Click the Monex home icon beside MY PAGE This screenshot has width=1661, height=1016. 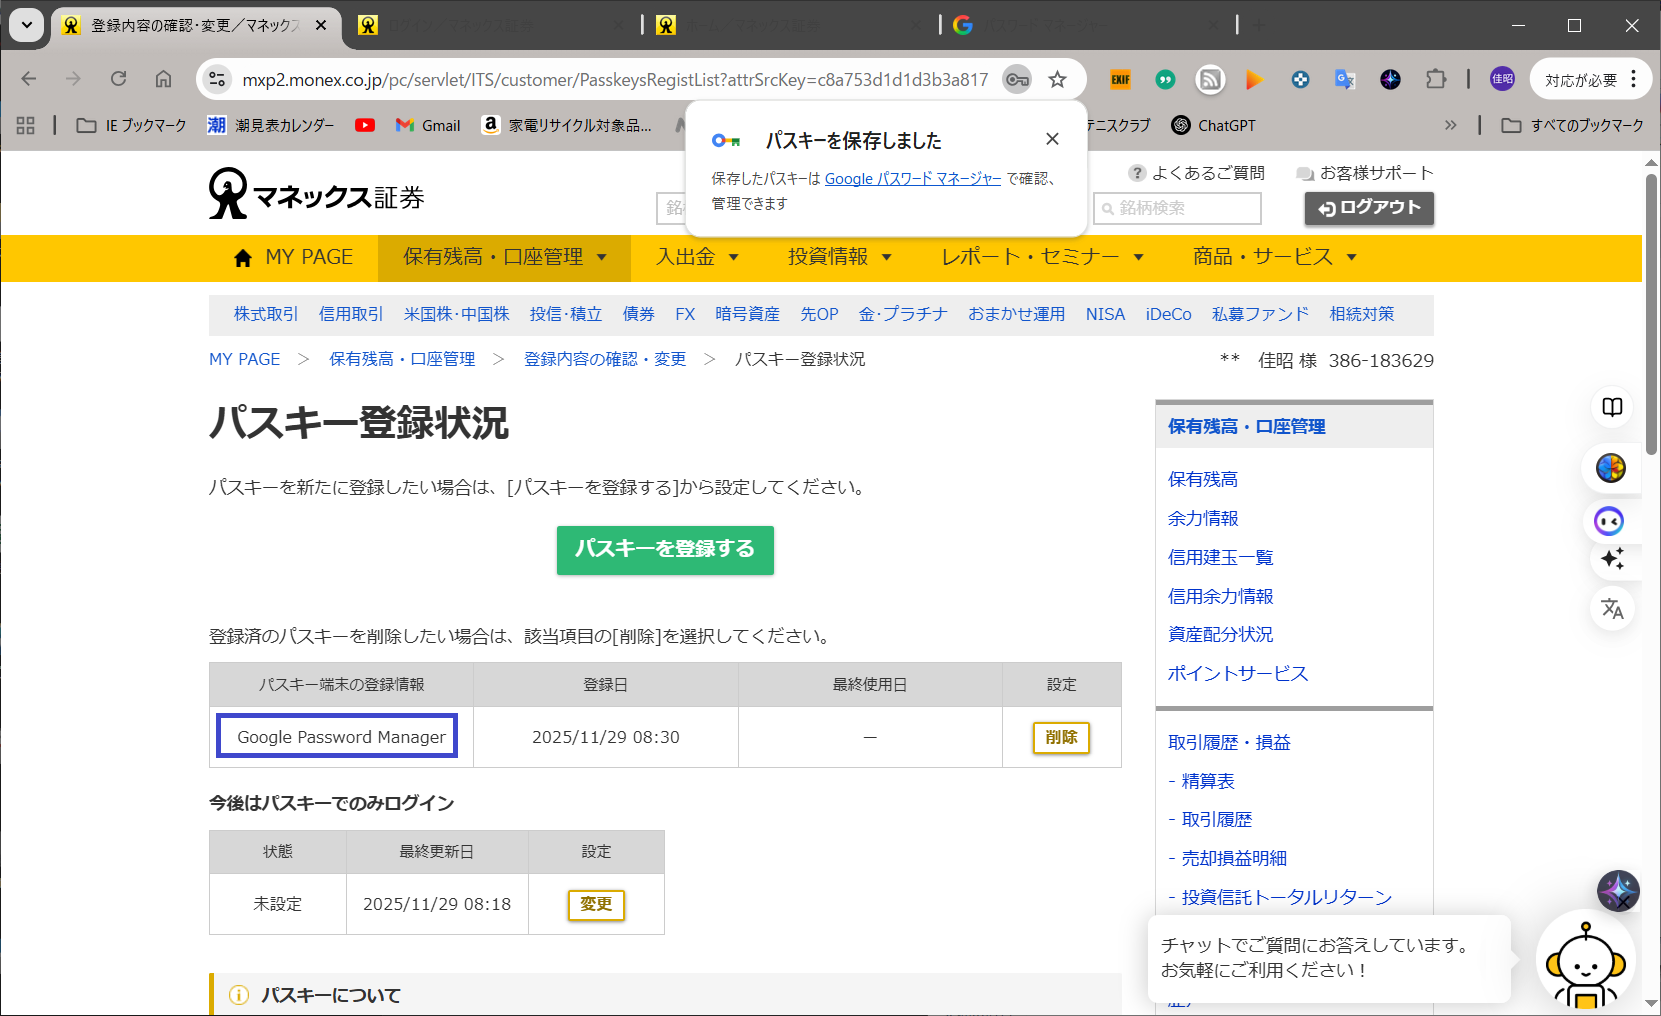pyautogui.click(x=242, y=258)
